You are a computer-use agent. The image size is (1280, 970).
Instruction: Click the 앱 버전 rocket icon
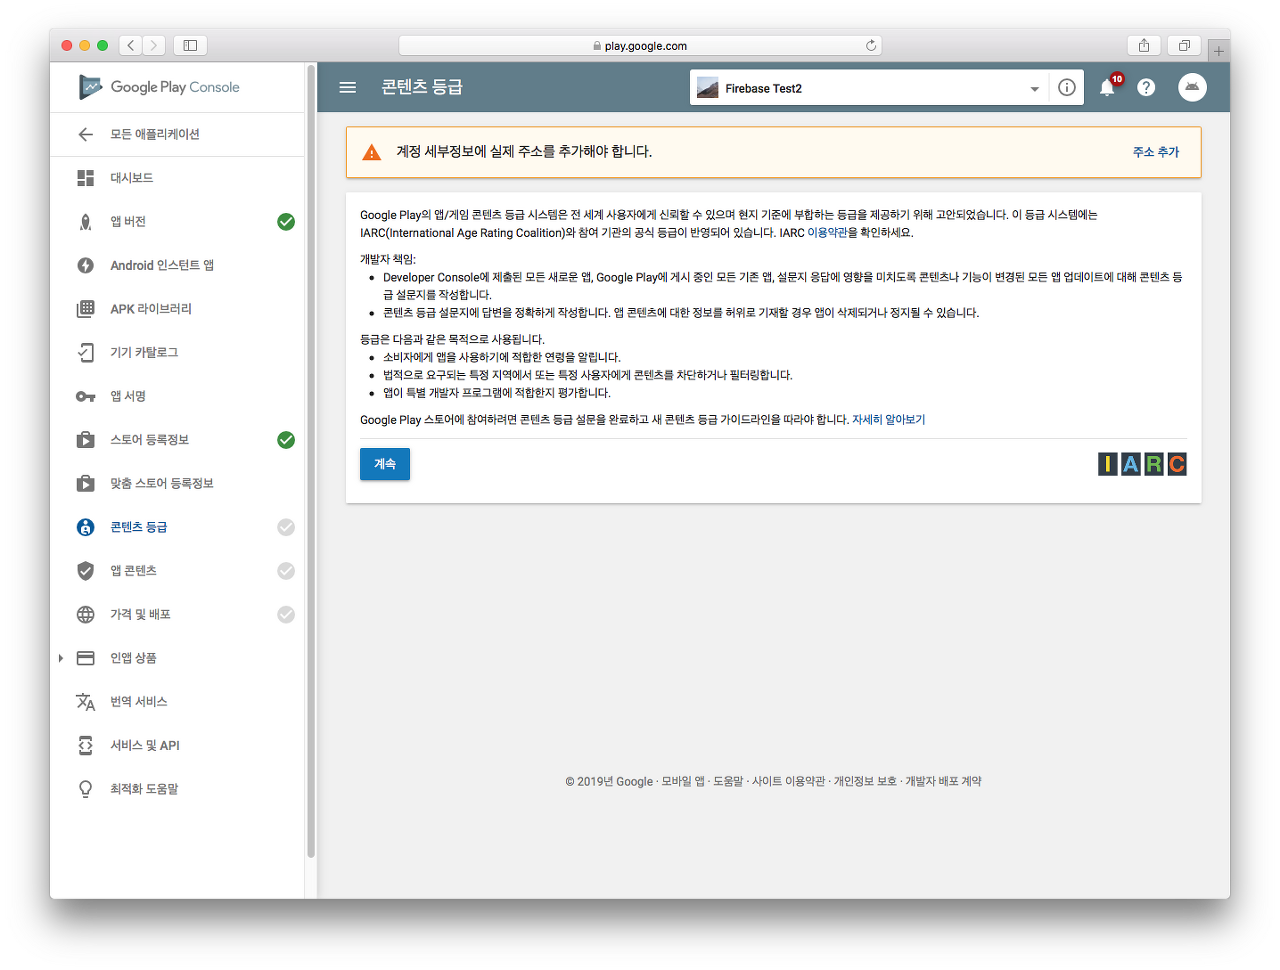(86, 222)
